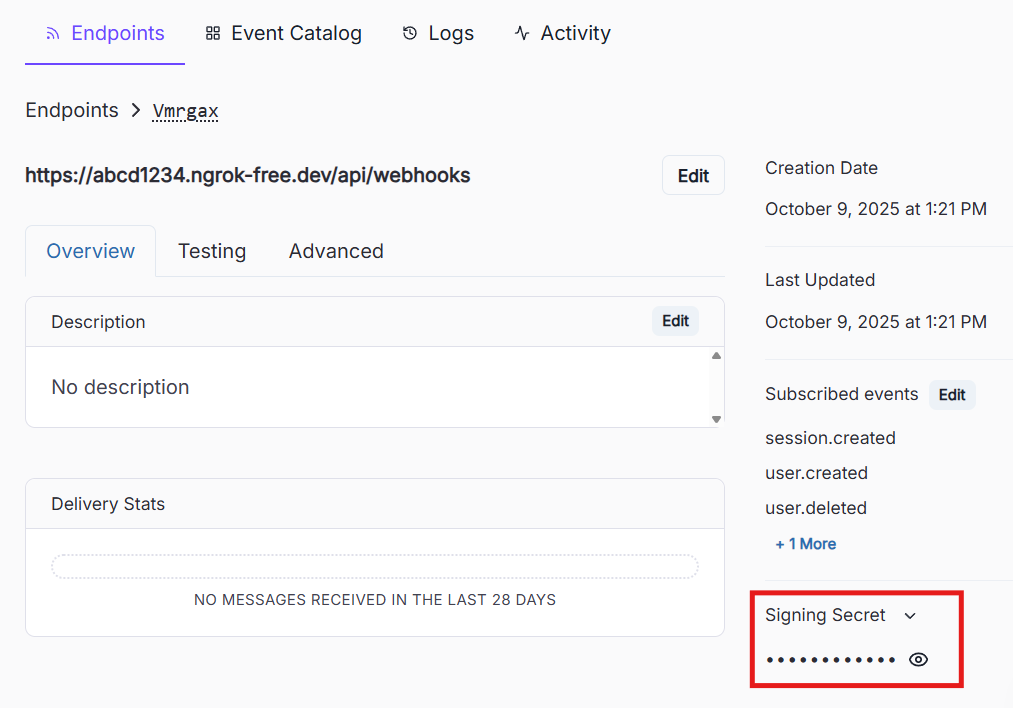Open the Advanced tab
This screenshot has height=708, width=1013.
click(x=336, y=251)
